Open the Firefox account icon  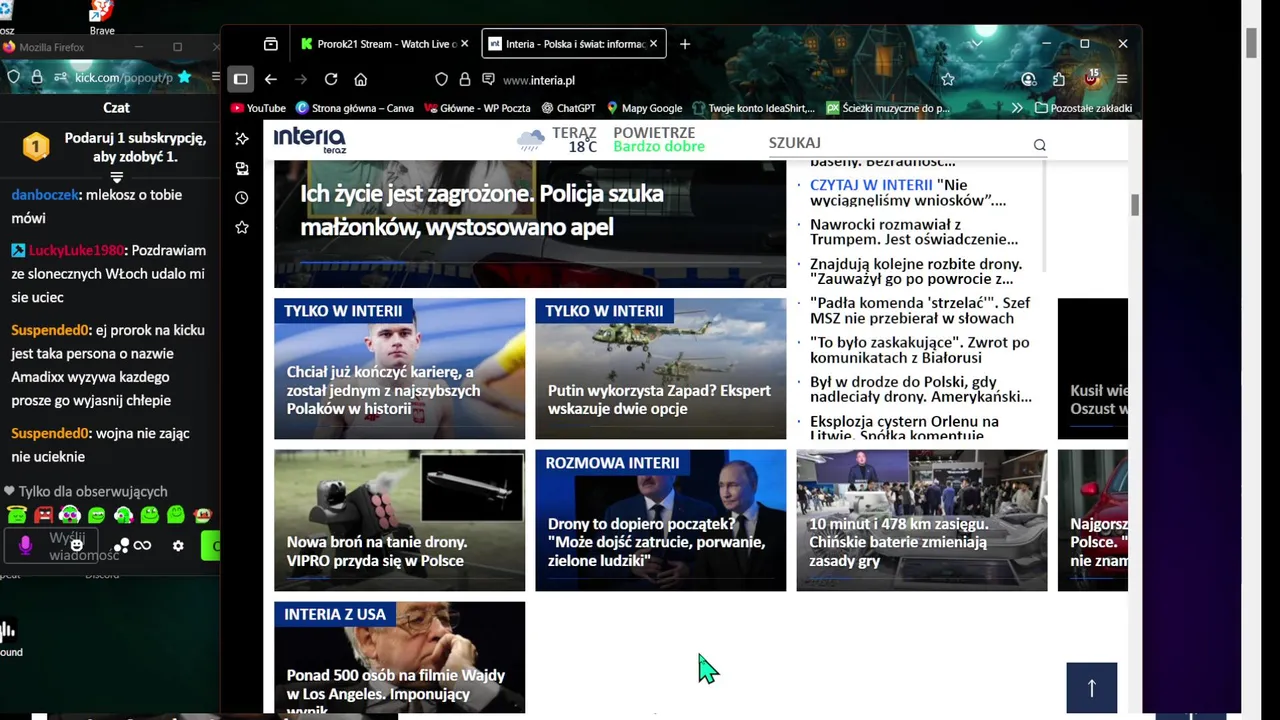[1029, 79]
